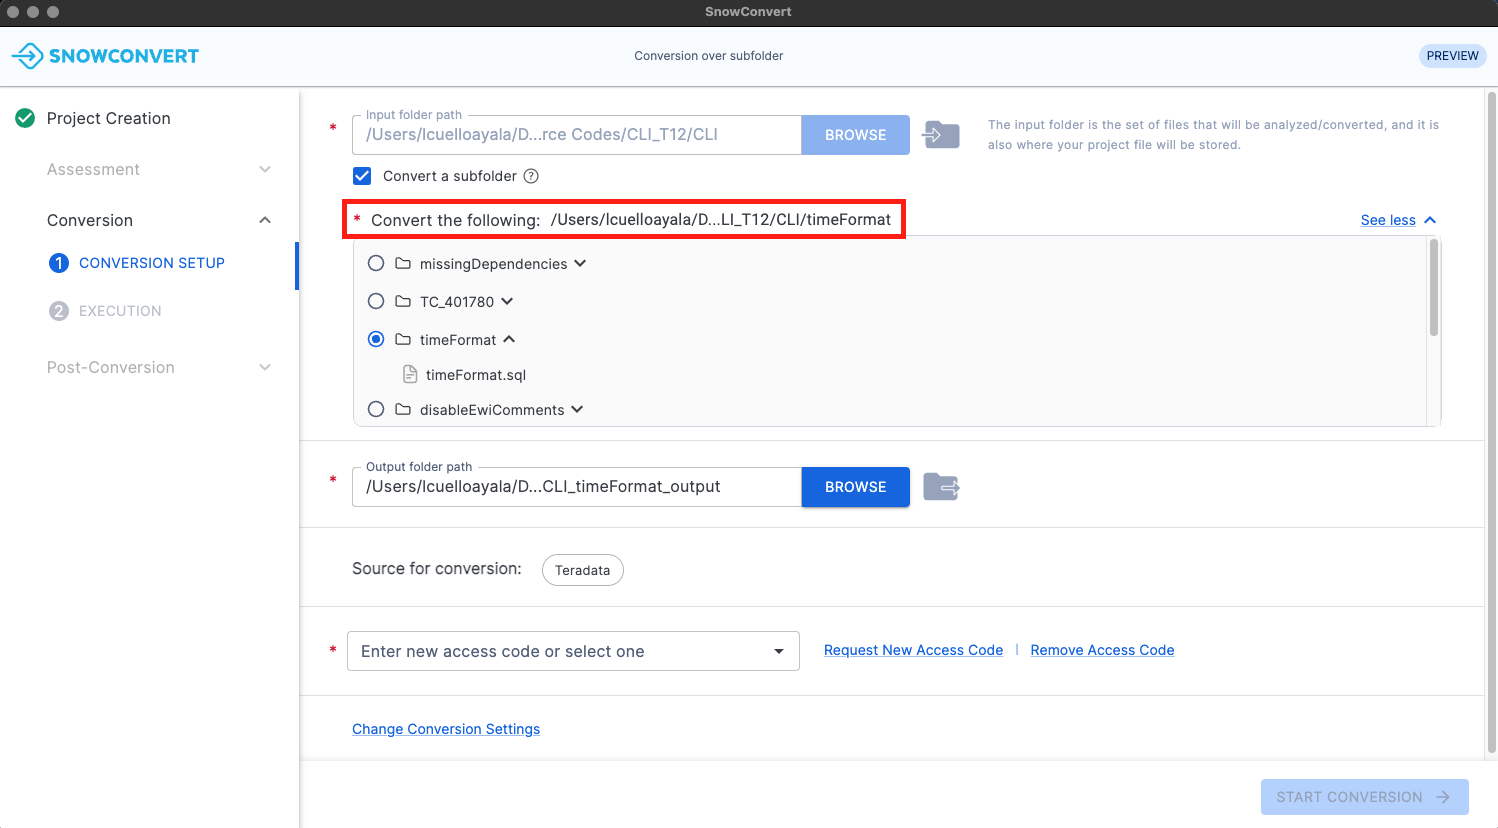Collapse the timeFormat folder chevron
The height and width of the screenshot is (828, 1498).
click(x=509, y=340)
